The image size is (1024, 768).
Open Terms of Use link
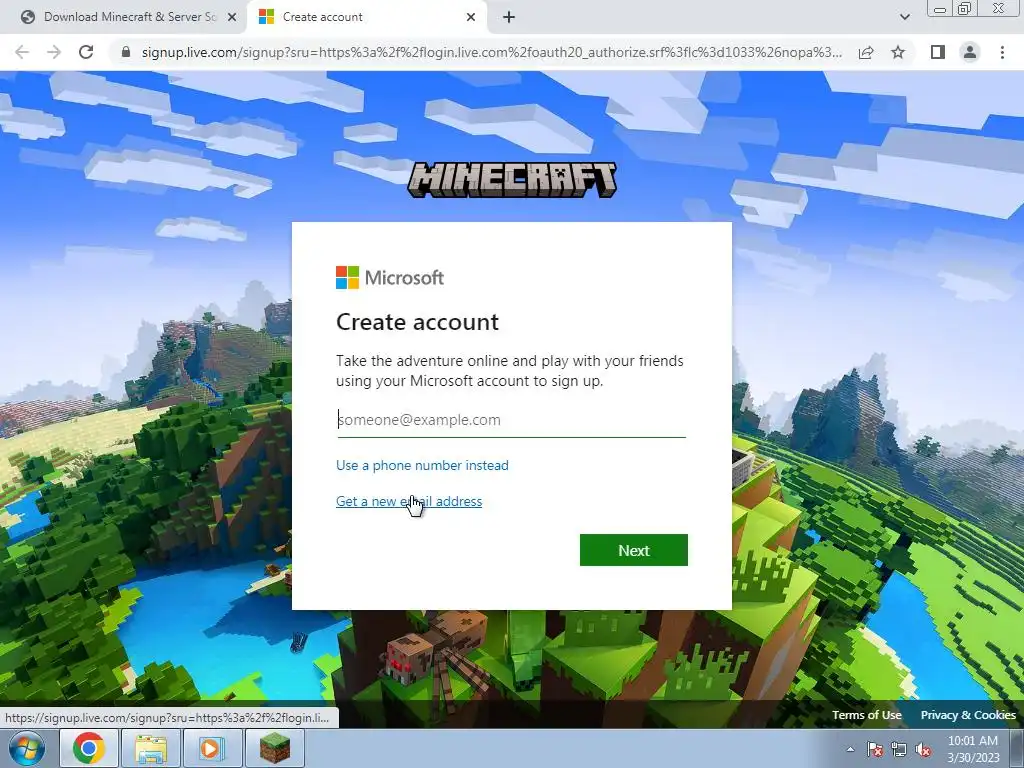(x=866, y=715)
